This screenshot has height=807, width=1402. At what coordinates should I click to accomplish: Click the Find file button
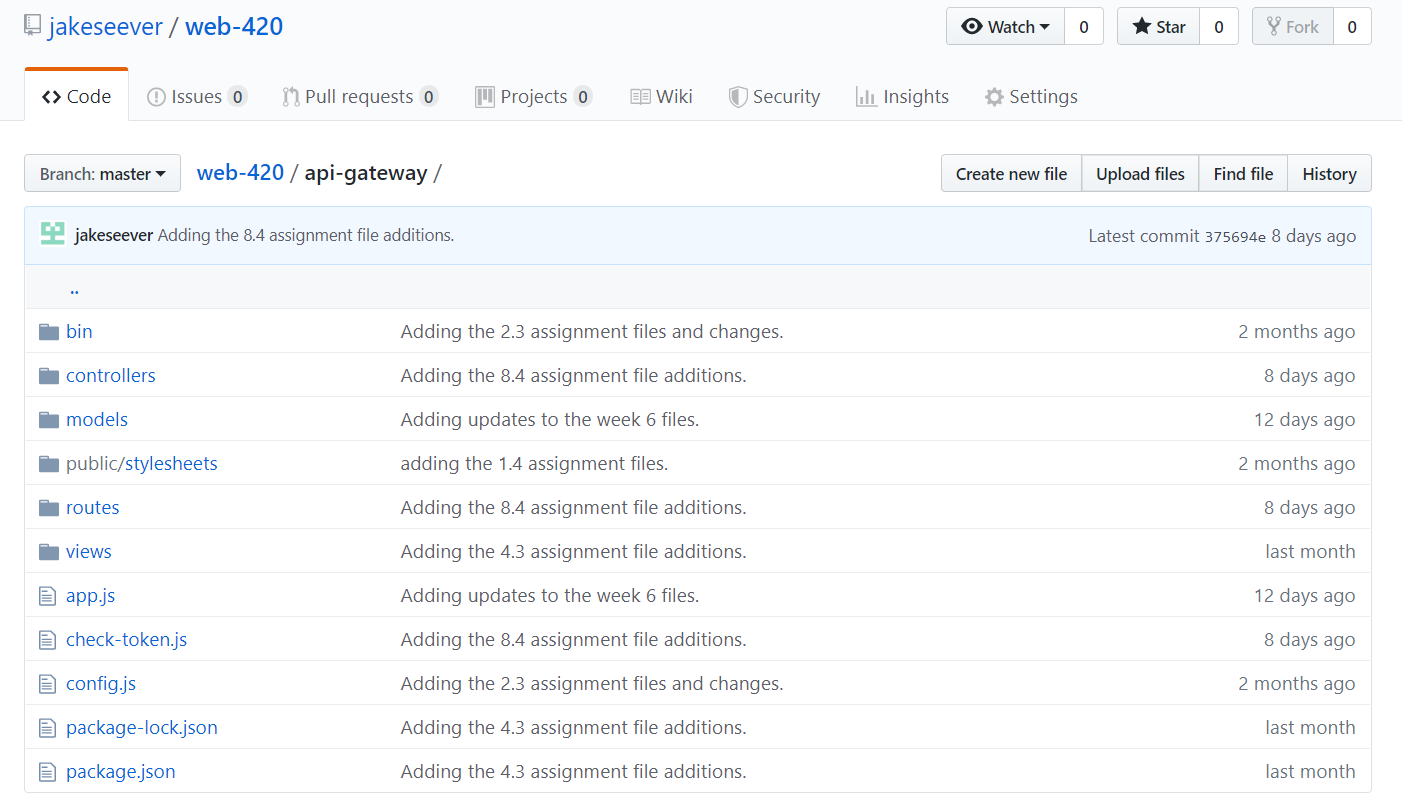pos(1243,173)
